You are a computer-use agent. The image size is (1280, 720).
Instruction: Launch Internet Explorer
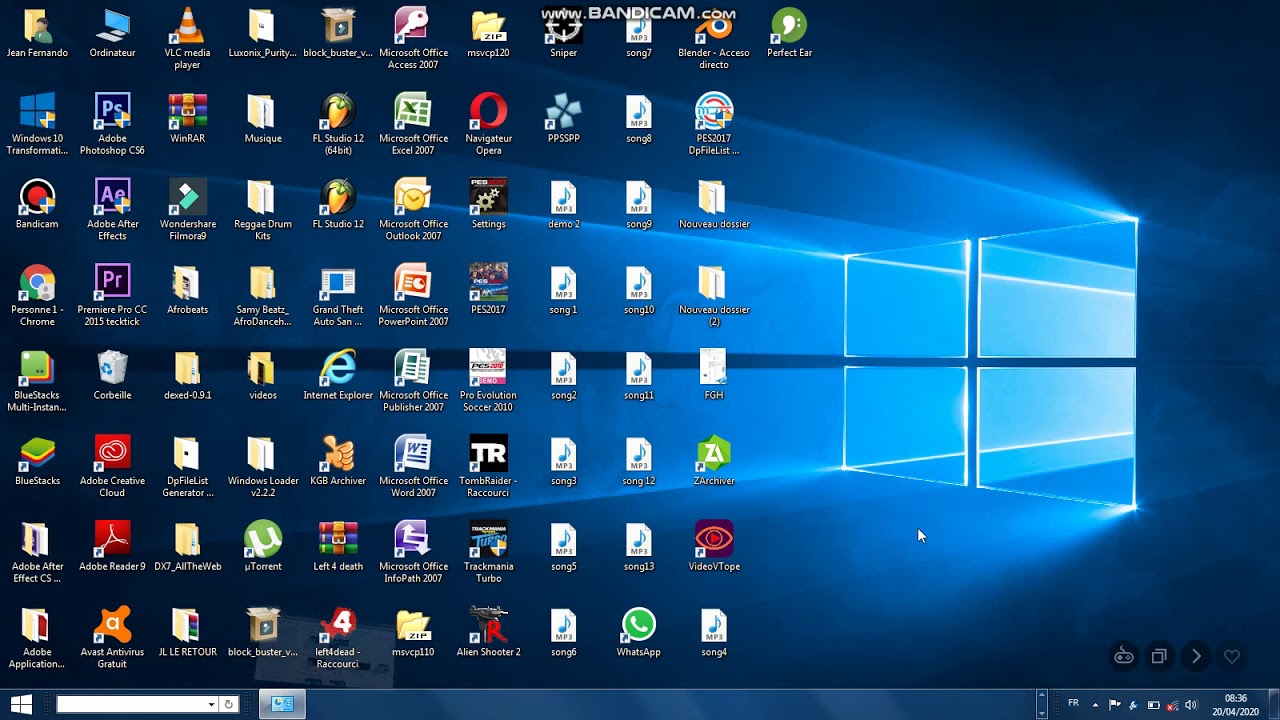(x=338, y=375)
